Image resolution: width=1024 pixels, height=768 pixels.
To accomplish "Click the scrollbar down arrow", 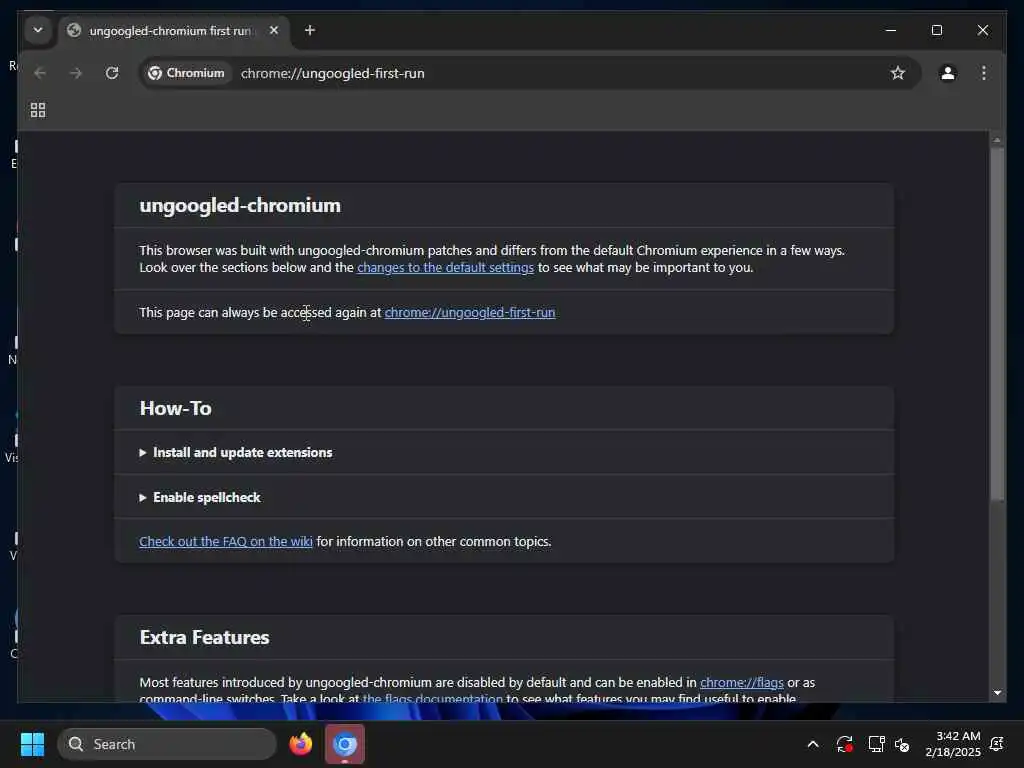I will 997,693.
